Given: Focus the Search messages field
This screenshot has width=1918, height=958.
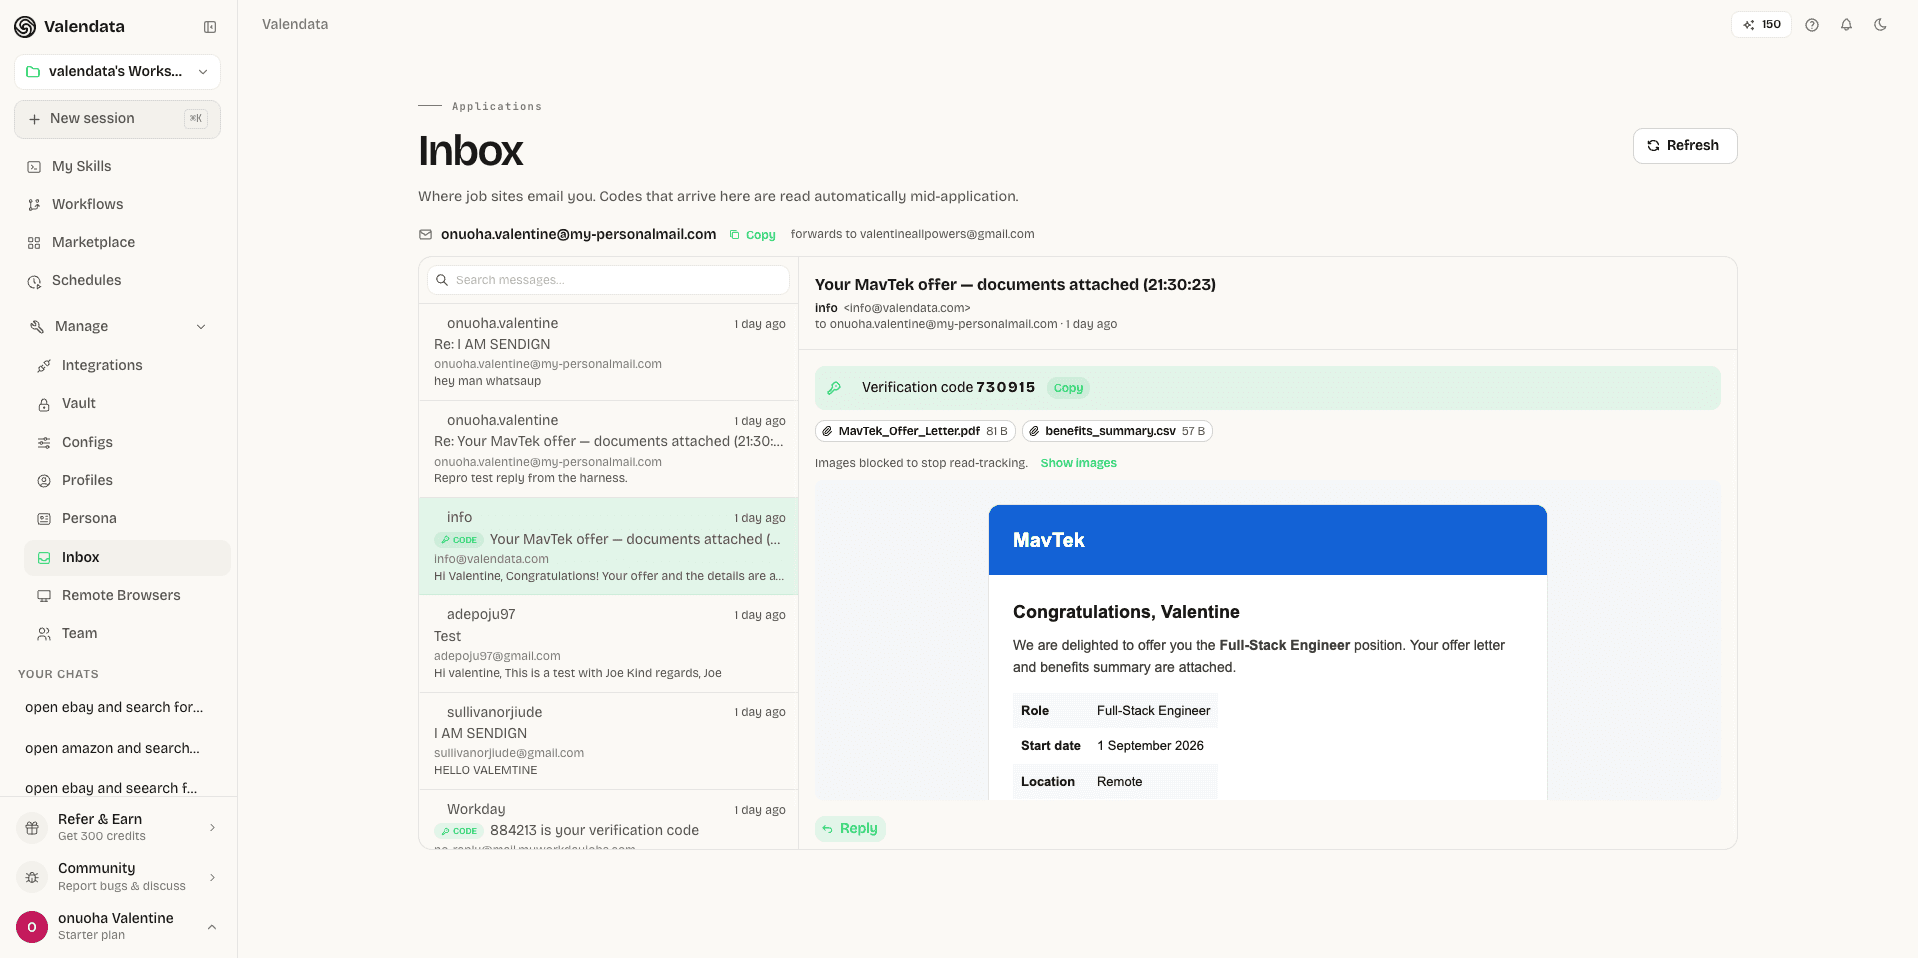Looking at the screenshot, I should [x=608, y=280].
